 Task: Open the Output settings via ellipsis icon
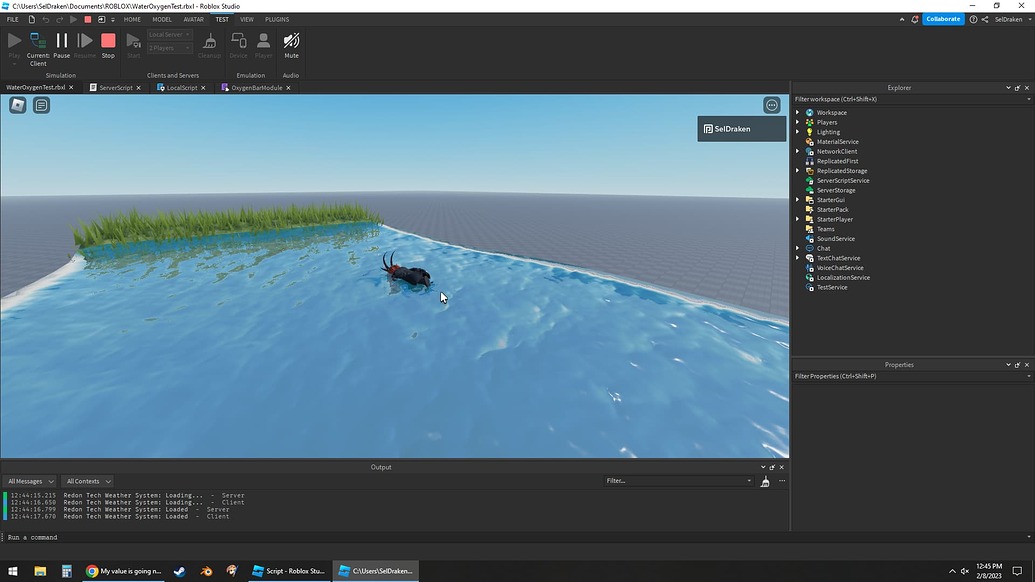782,480
